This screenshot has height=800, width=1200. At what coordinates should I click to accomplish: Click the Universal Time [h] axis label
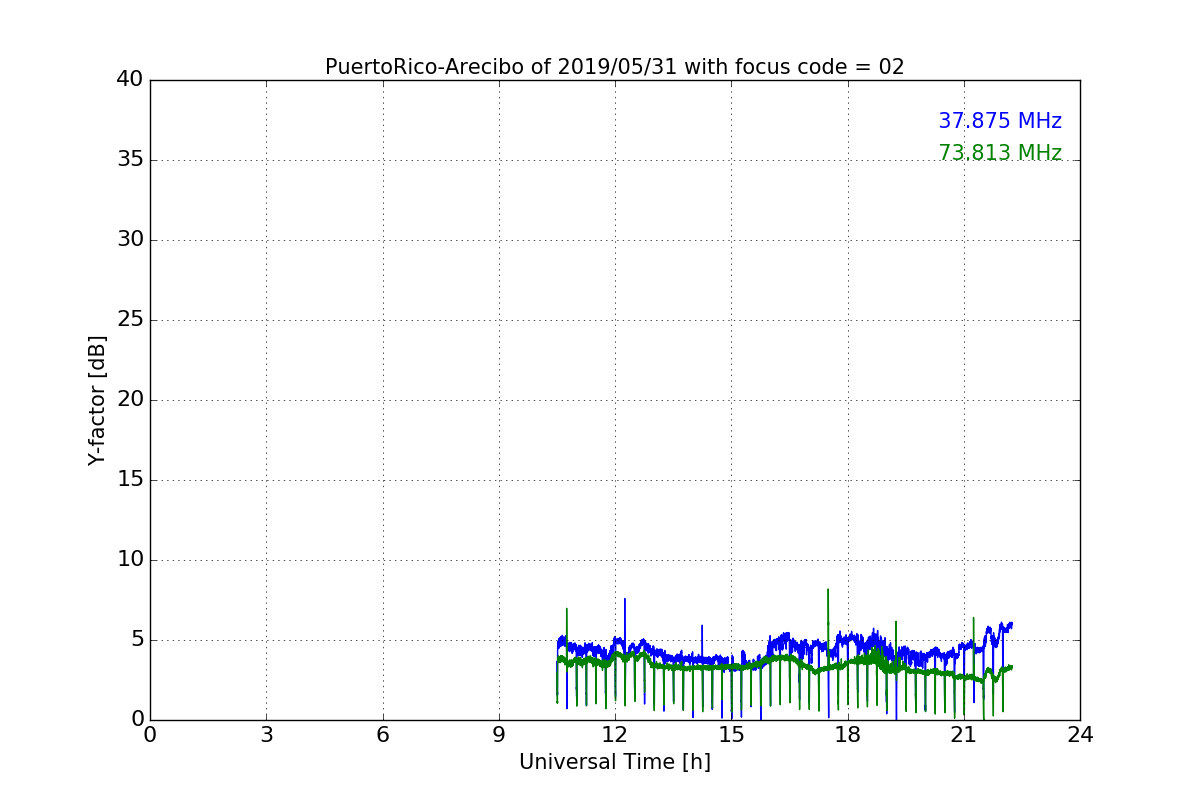[x=614, y=762]
